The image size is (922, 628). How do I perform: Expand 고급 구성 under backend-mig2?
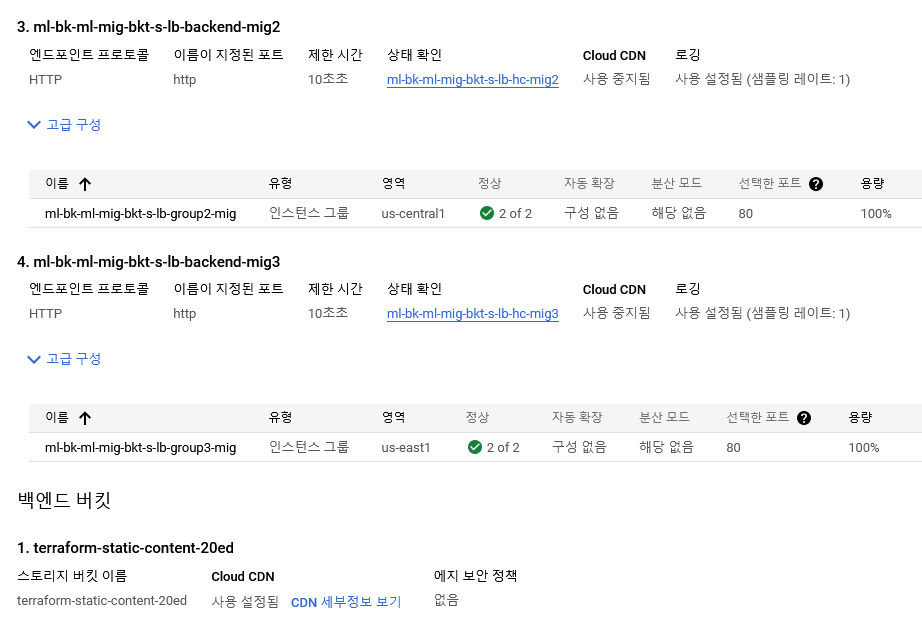pyautogui.click(x=65, y=125)
